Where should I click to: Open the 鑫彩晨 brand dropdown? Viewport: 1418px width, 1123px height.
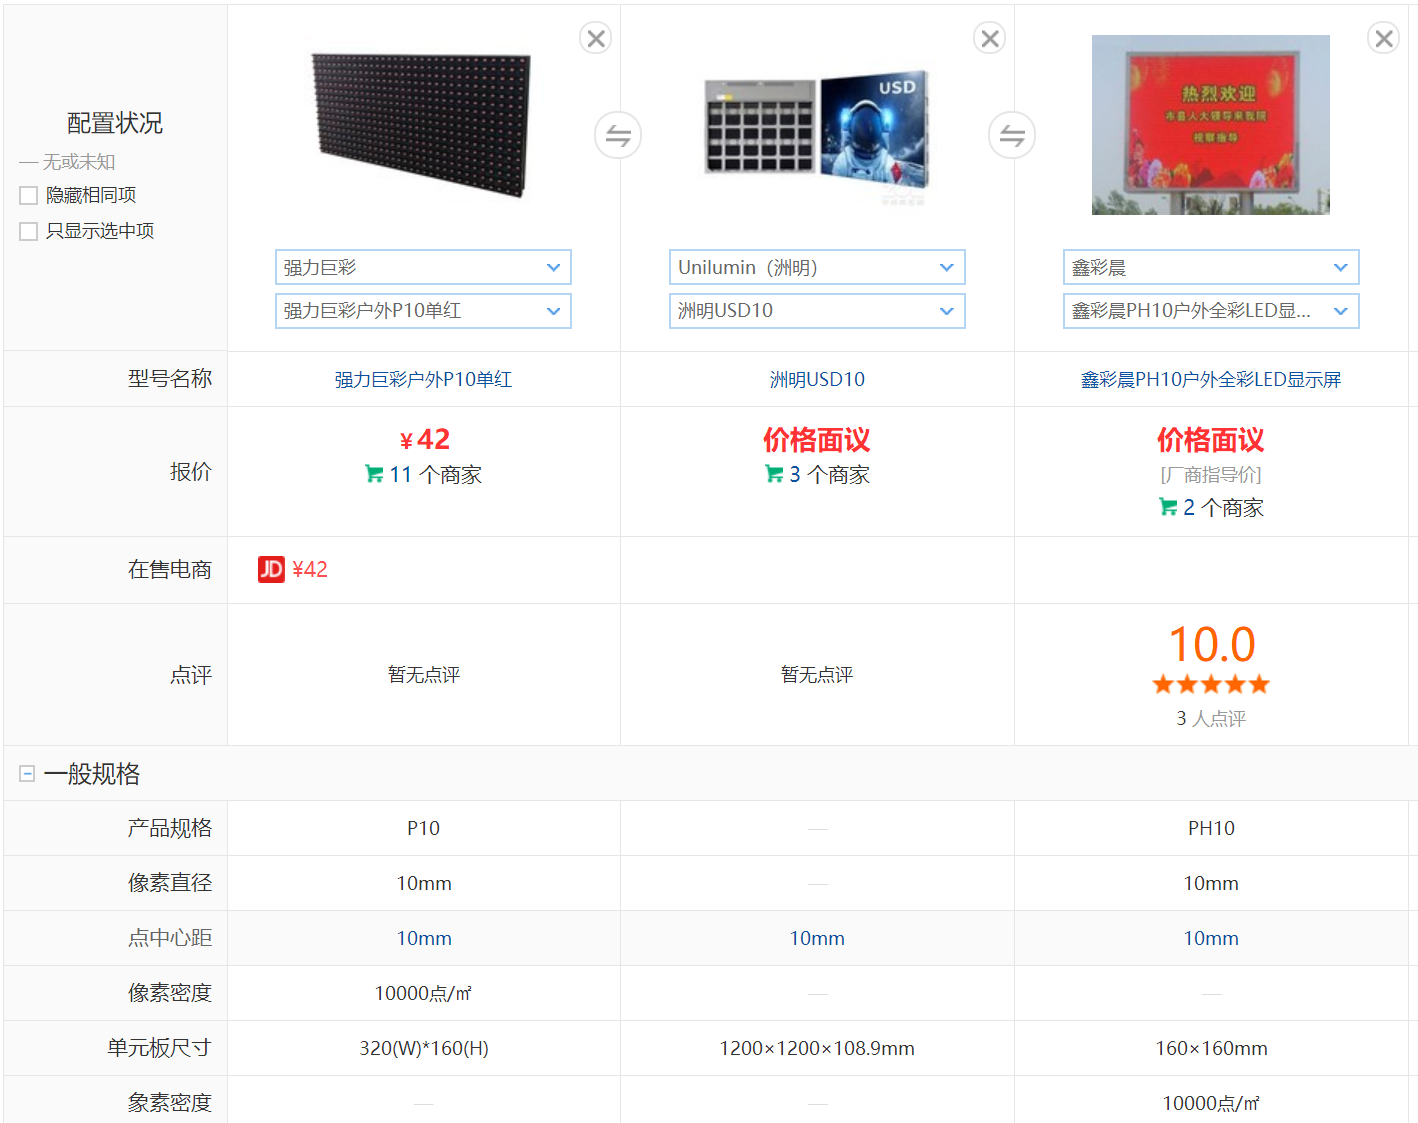(1211, 268)
